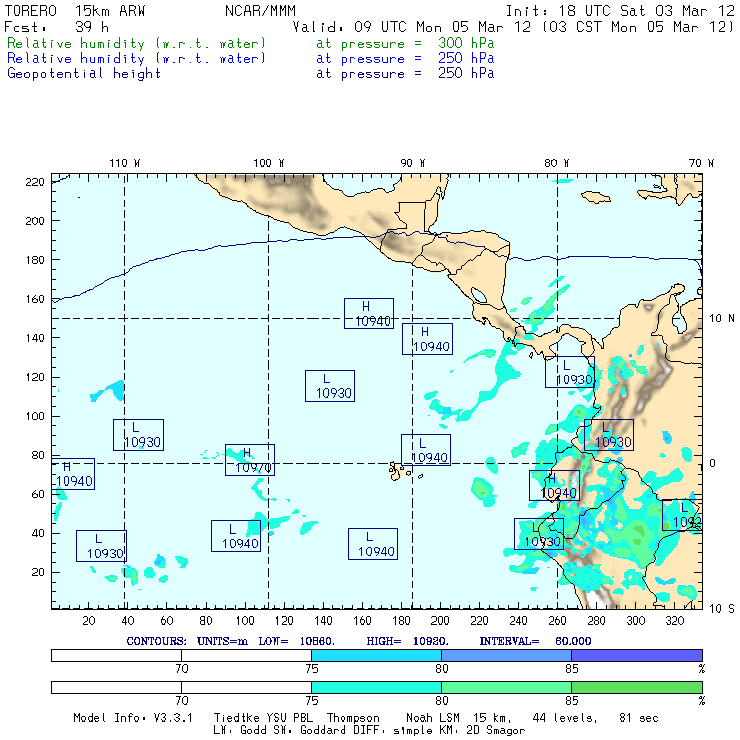Click the '160' tick label on left axis

tap(35, 299)
